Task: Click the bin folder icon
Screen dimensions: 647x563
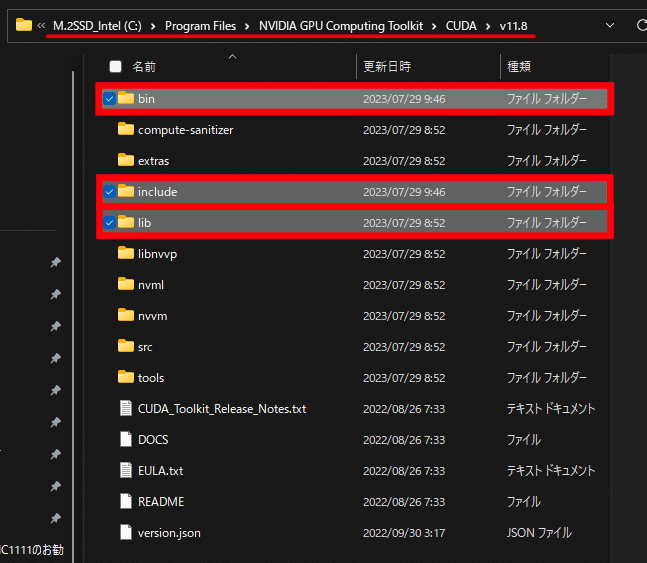Action: pyautogui.click(x=126, y=98)
